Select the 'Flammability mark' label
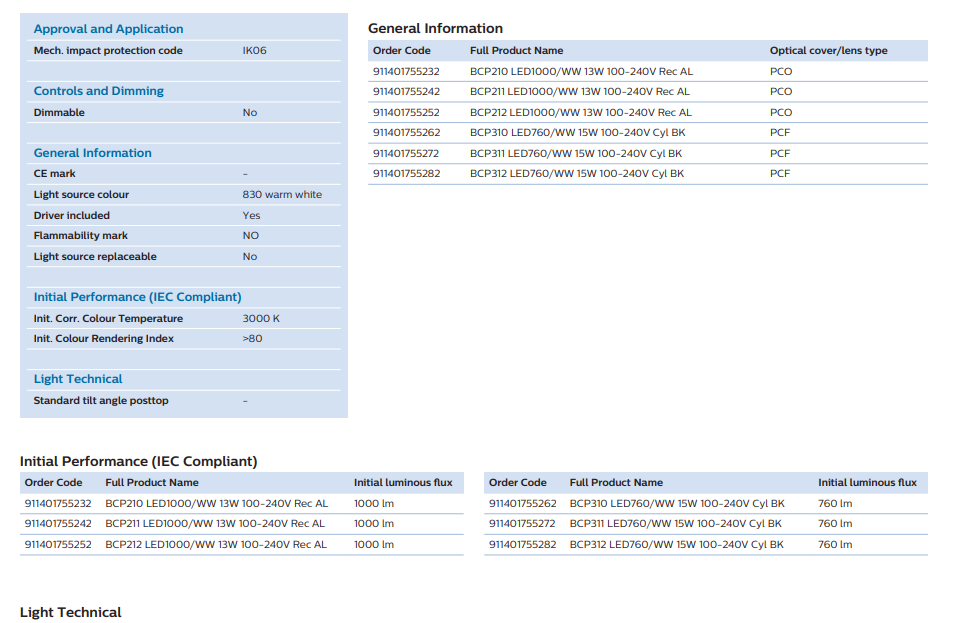The image size is (954, 623). coord(81,235)
